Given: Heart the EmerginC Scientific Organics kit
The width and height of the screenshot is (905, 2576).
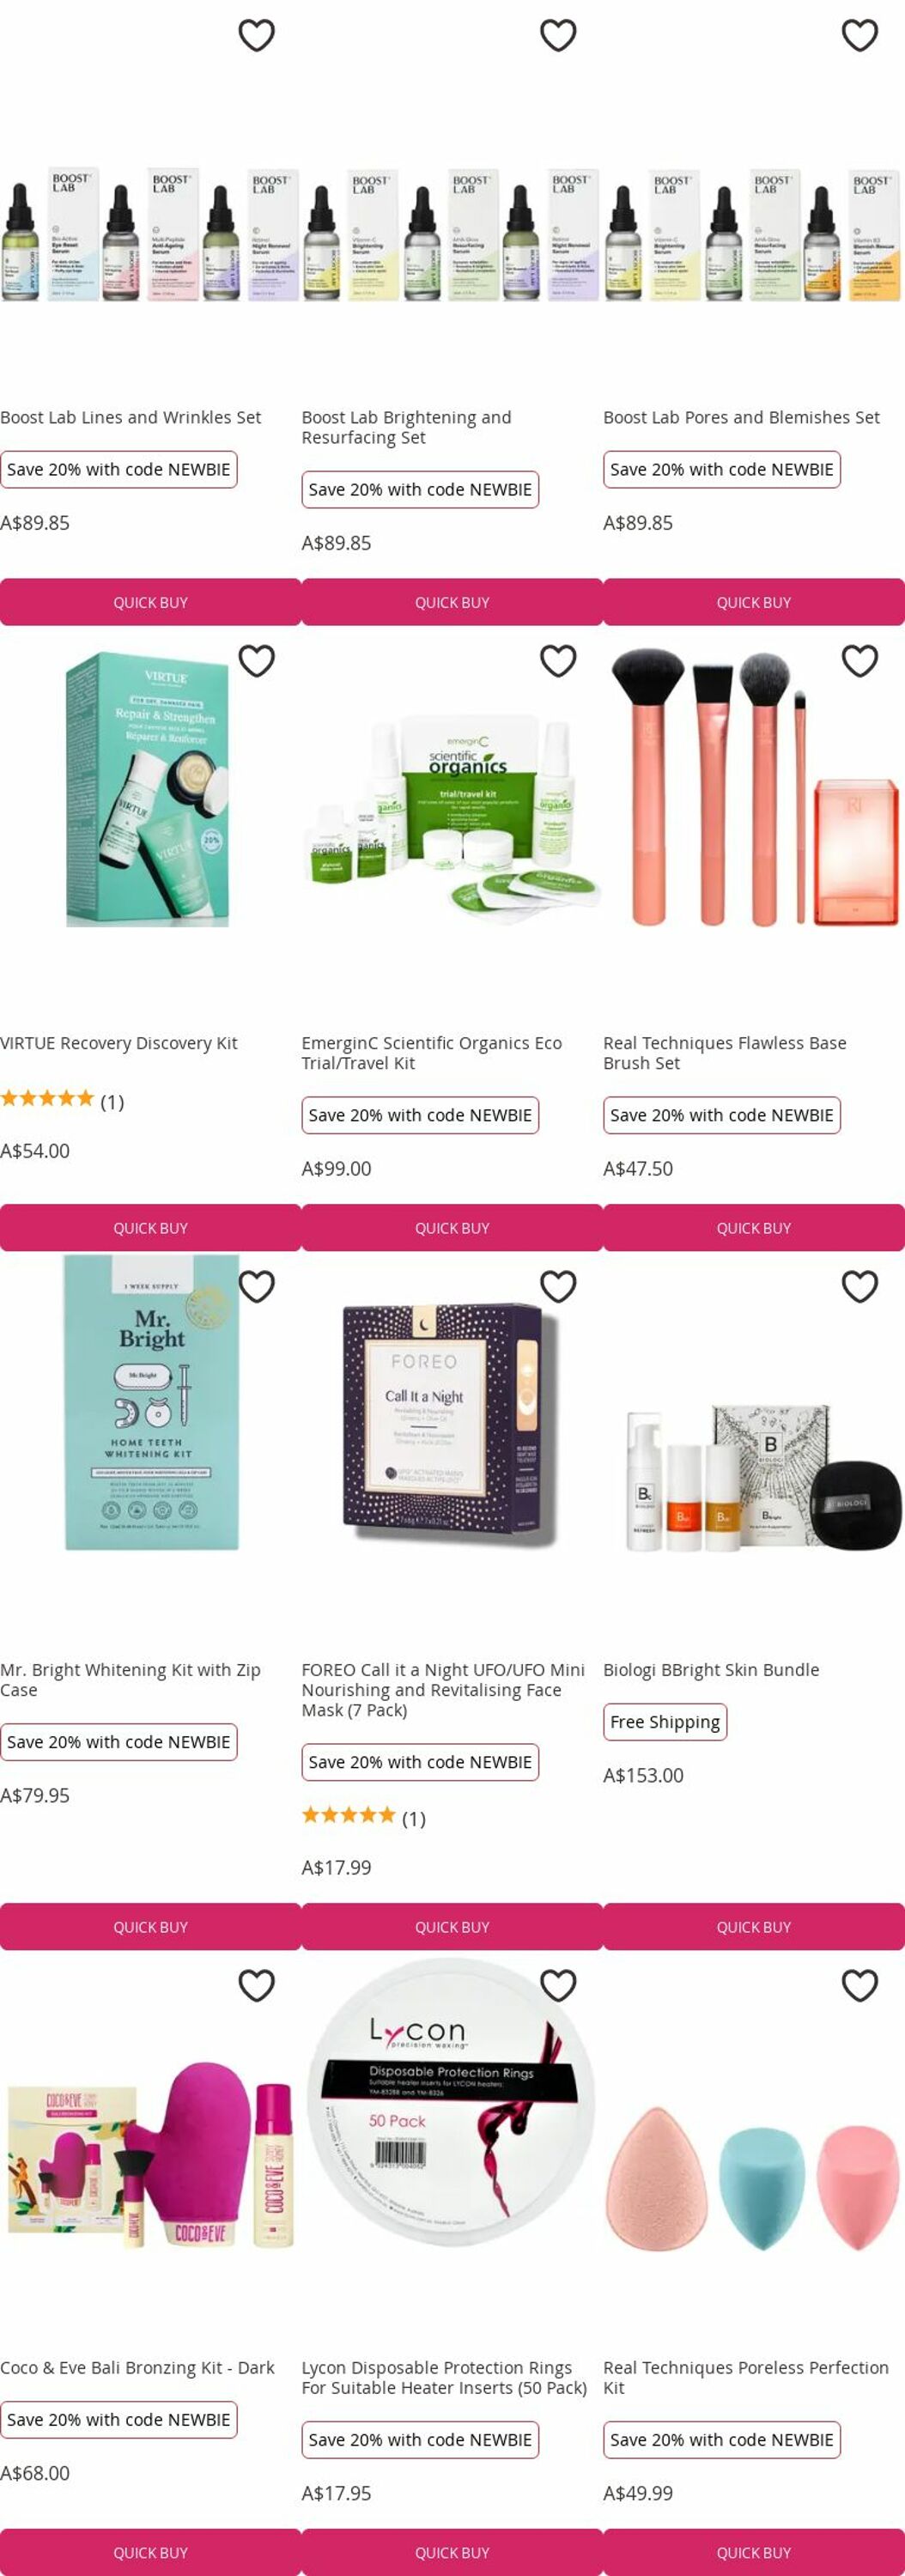Looking at the screenshot, I should [x=558, y=661].
